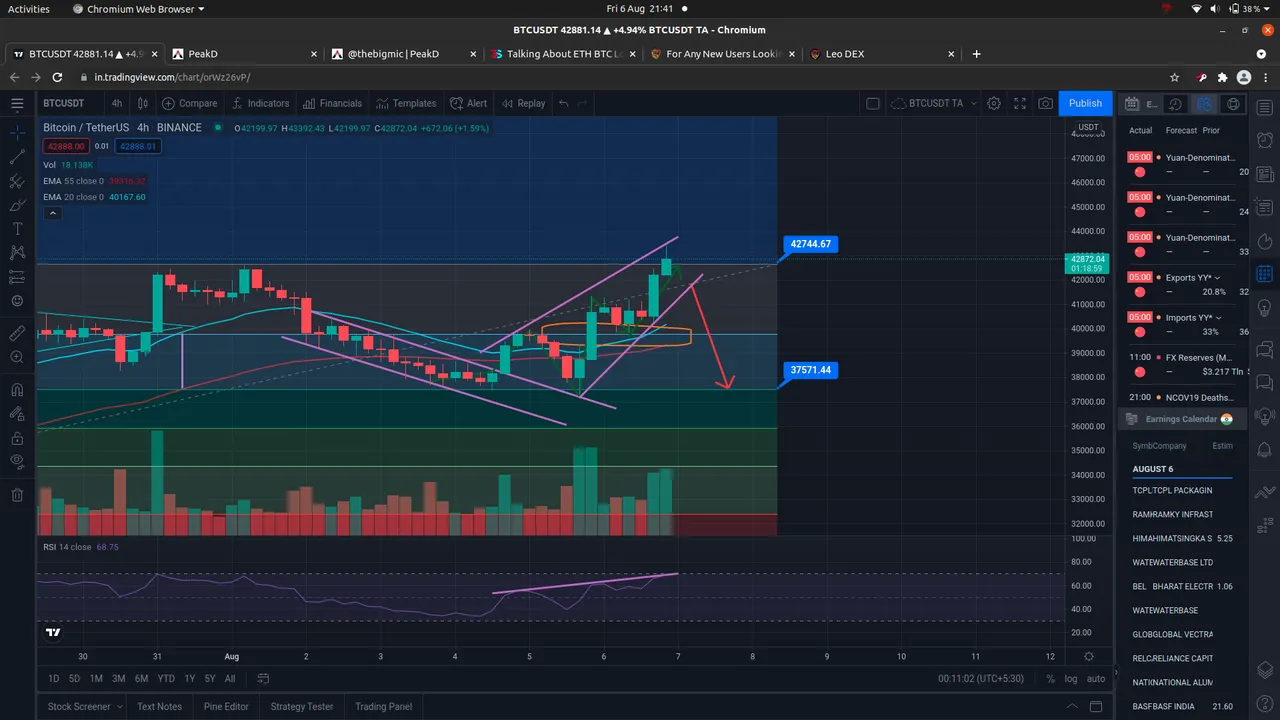This screenshot has height=720, width=1280.
Task: Toggle hide all drawings eye icon
Action: (x=17, y=462)
